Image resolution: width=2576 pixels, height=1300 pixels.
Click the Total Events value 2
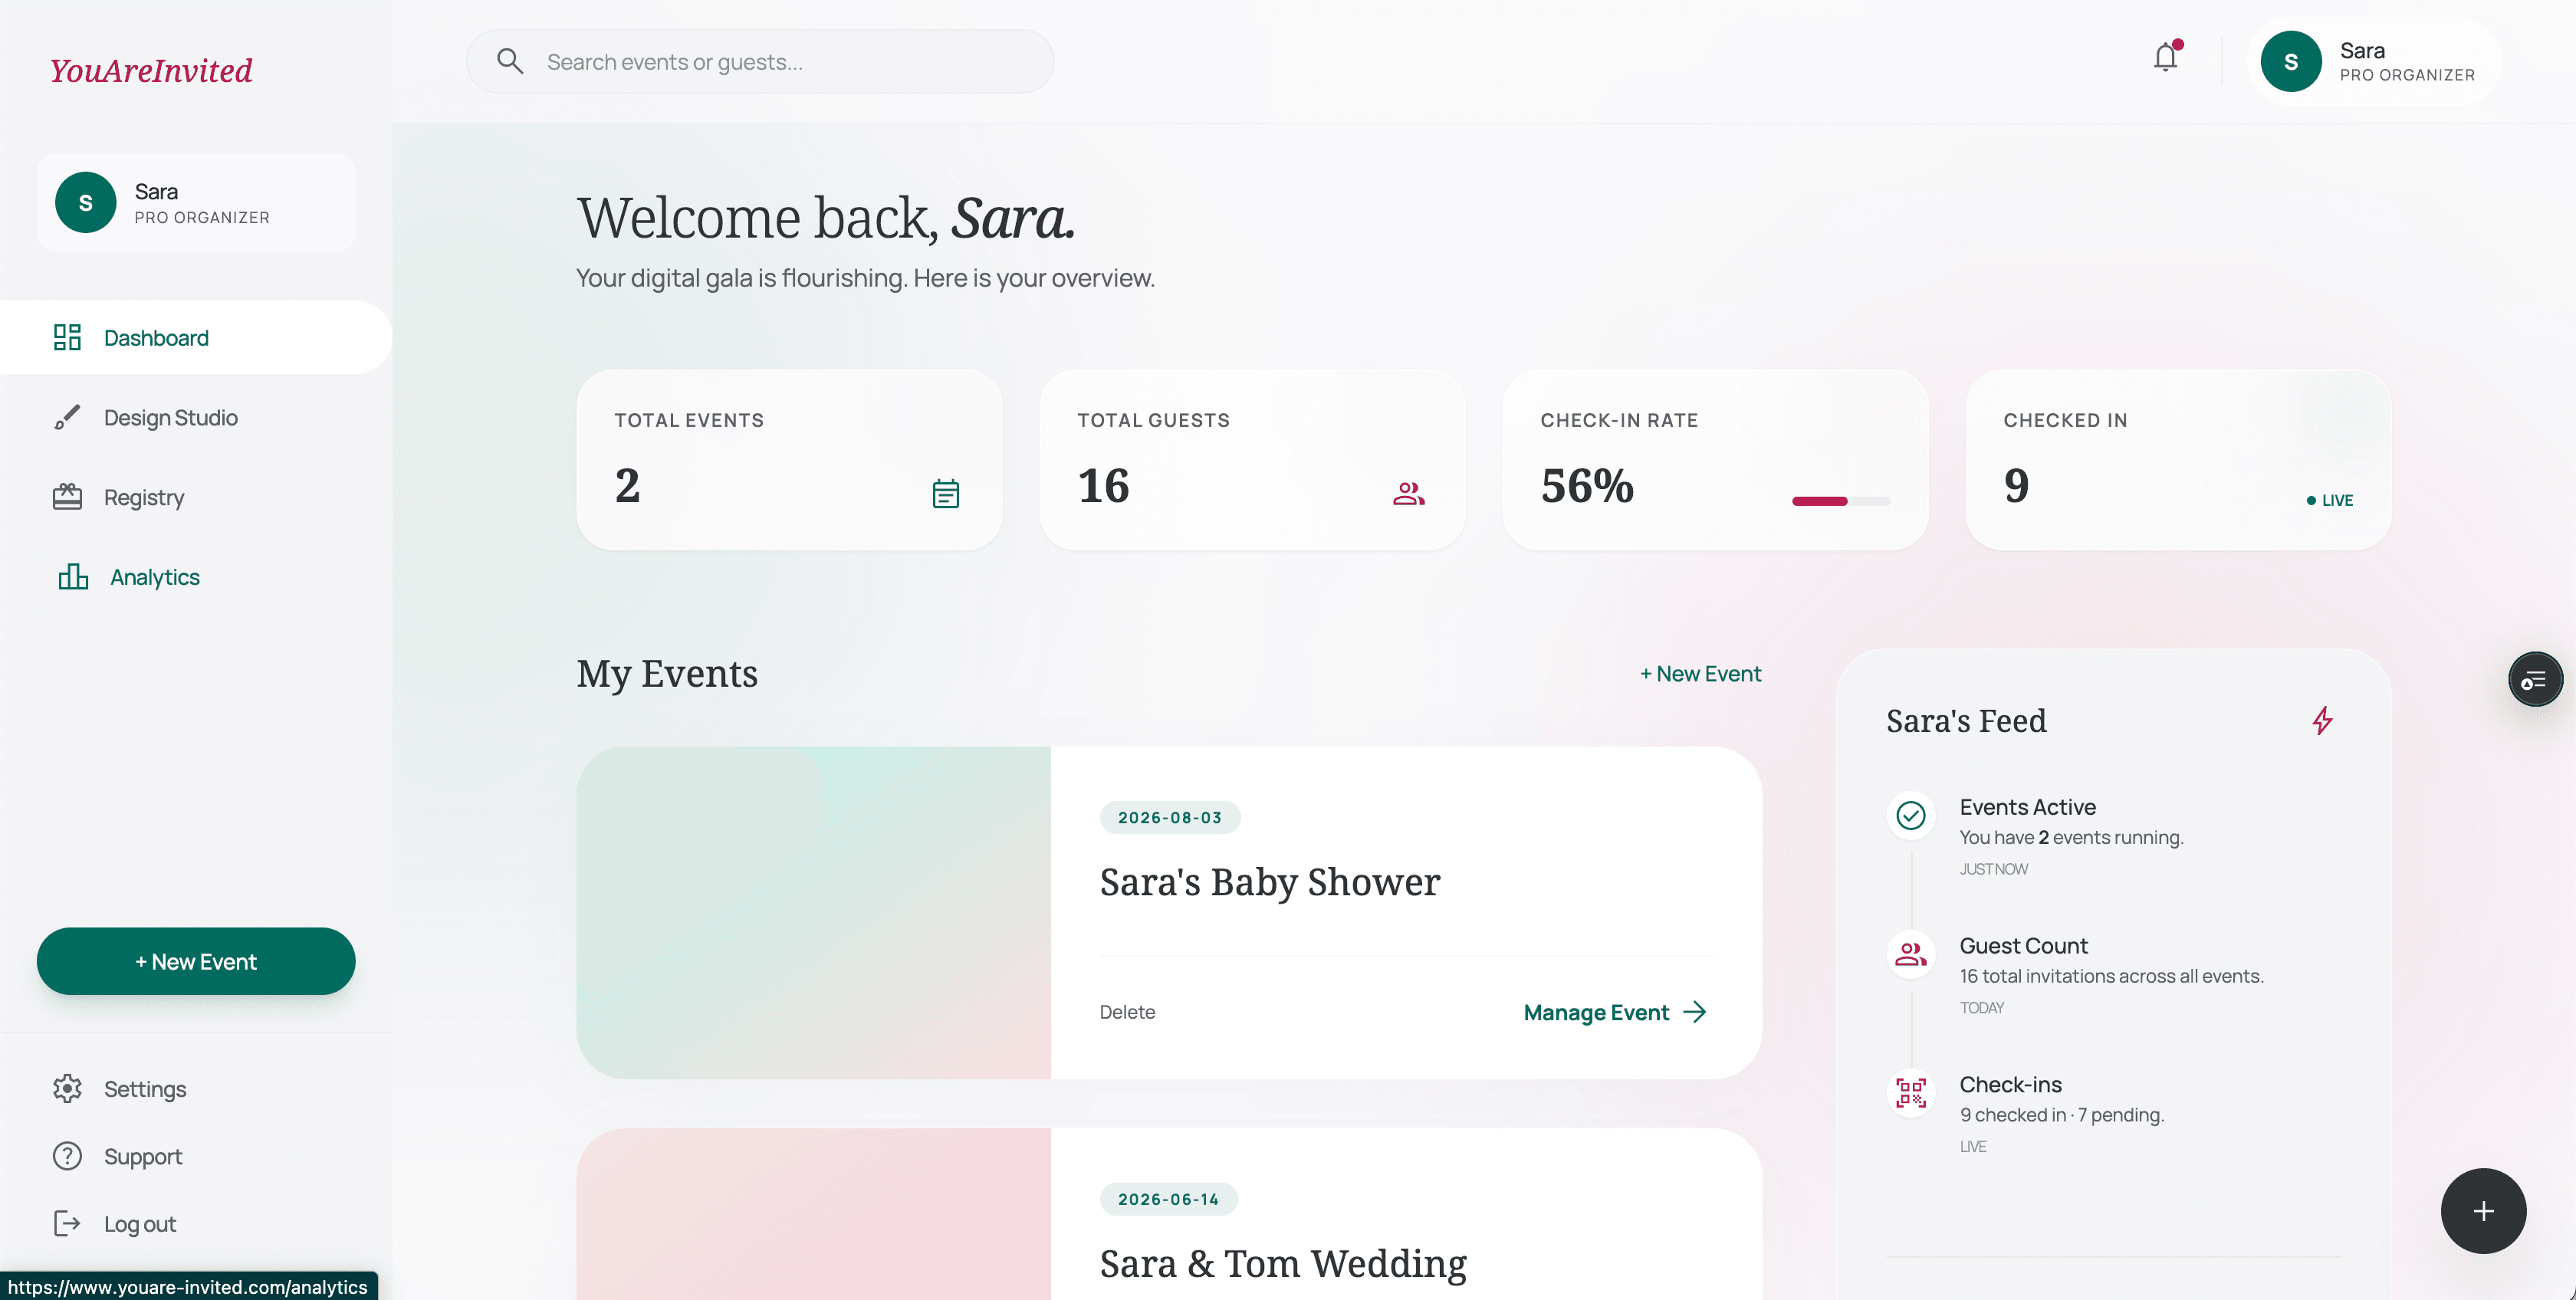(627, 486)
